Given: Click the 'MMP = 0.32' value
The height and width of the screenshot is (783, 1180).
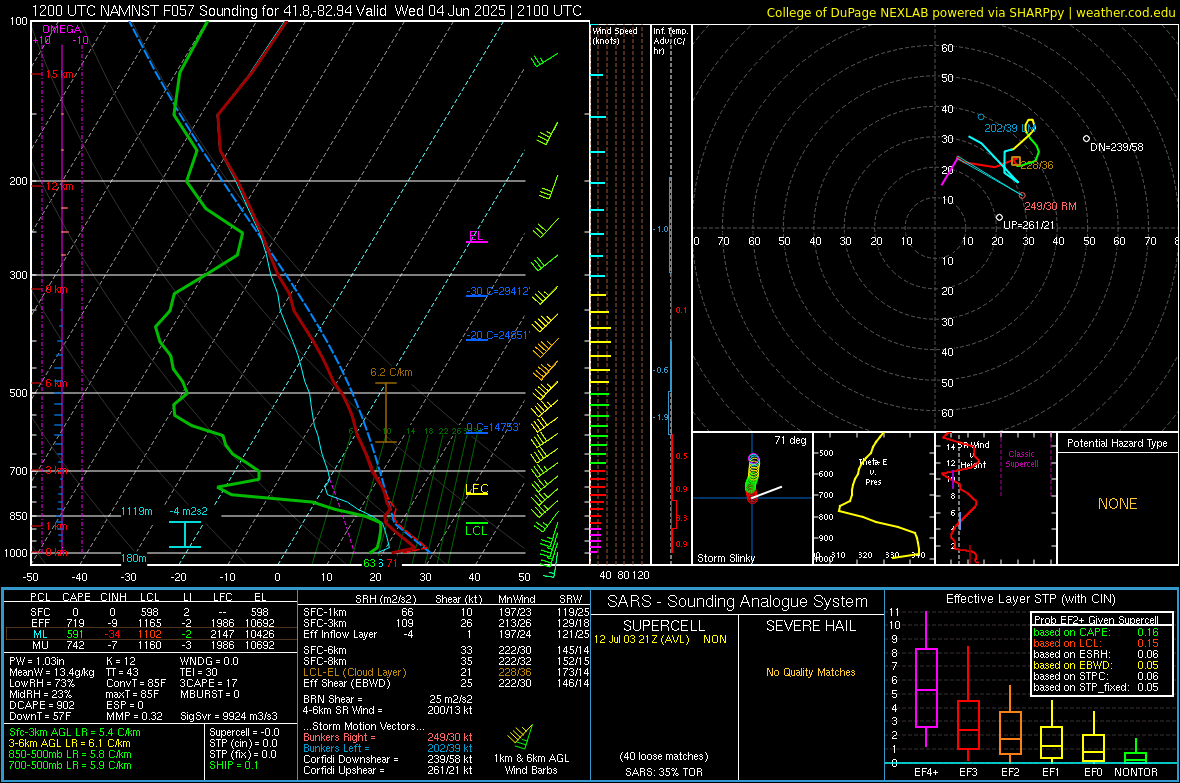Looking at the screenshot, I should tap(135, 717).
